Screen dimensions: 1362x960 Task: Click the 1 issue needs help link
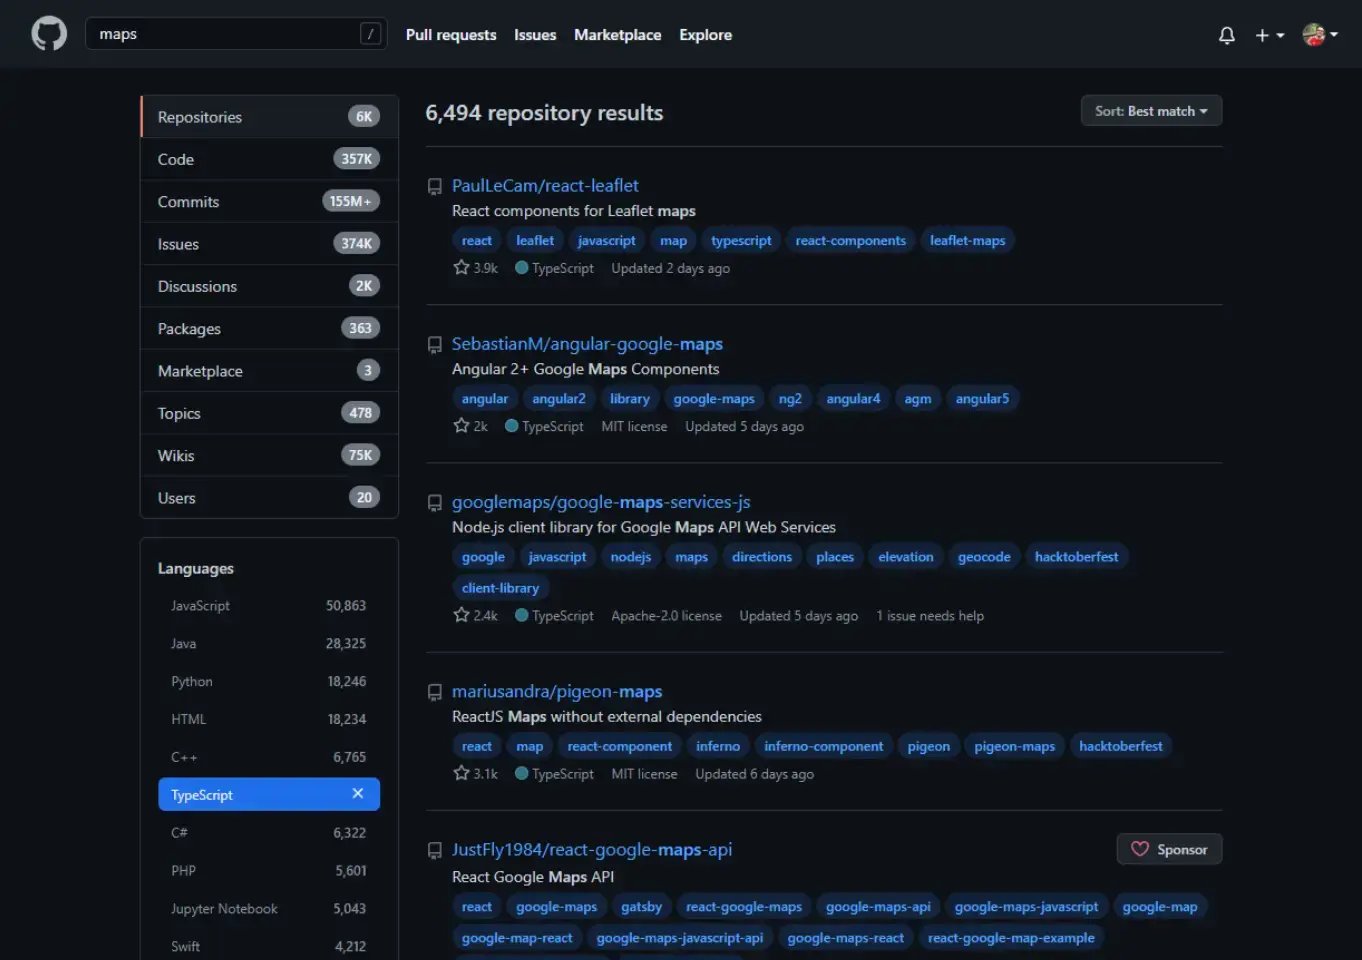tap(930, 616)
